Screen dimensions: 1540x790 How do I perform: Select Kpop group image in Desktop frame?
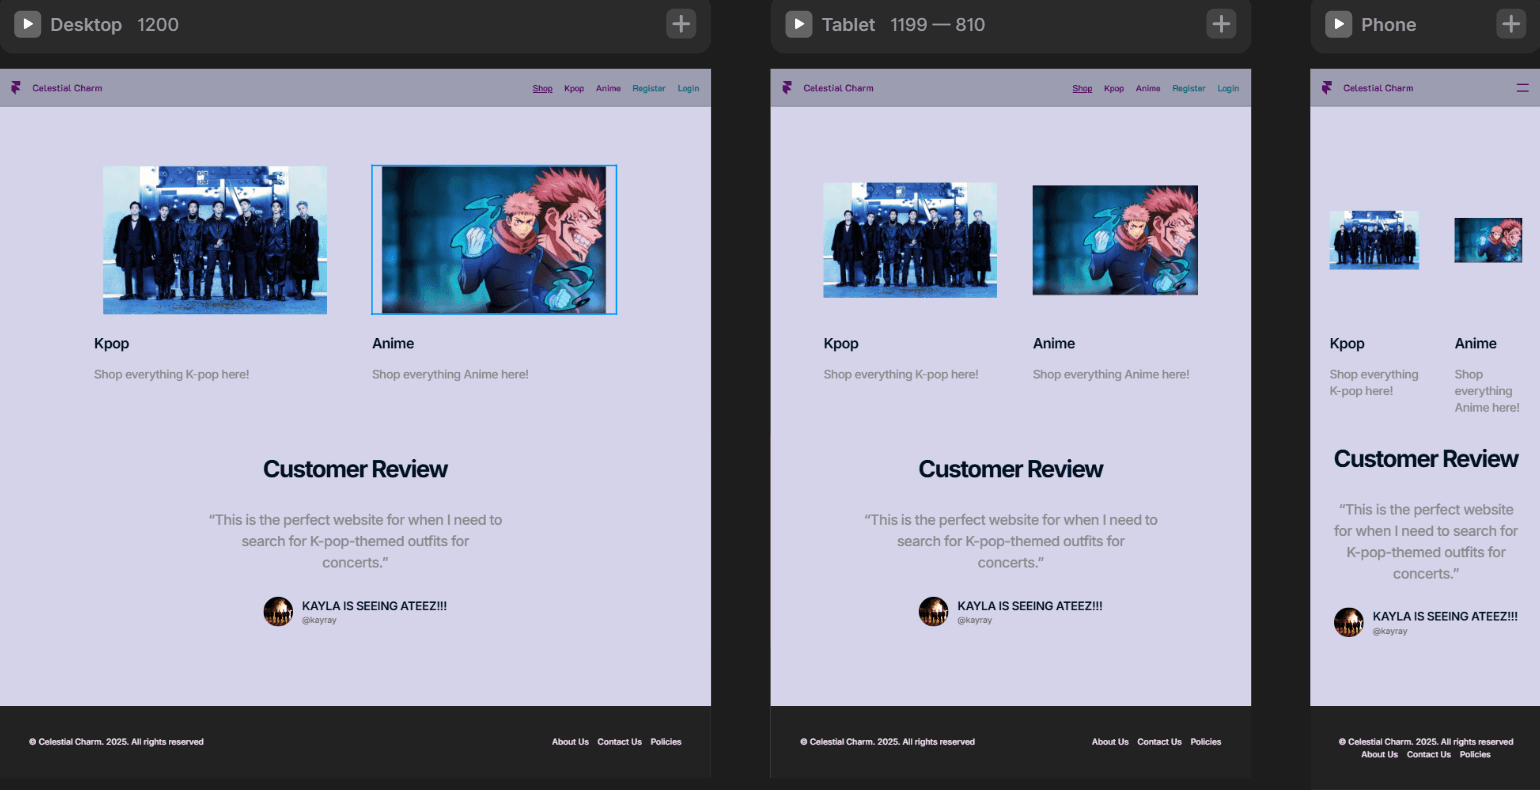215,240
